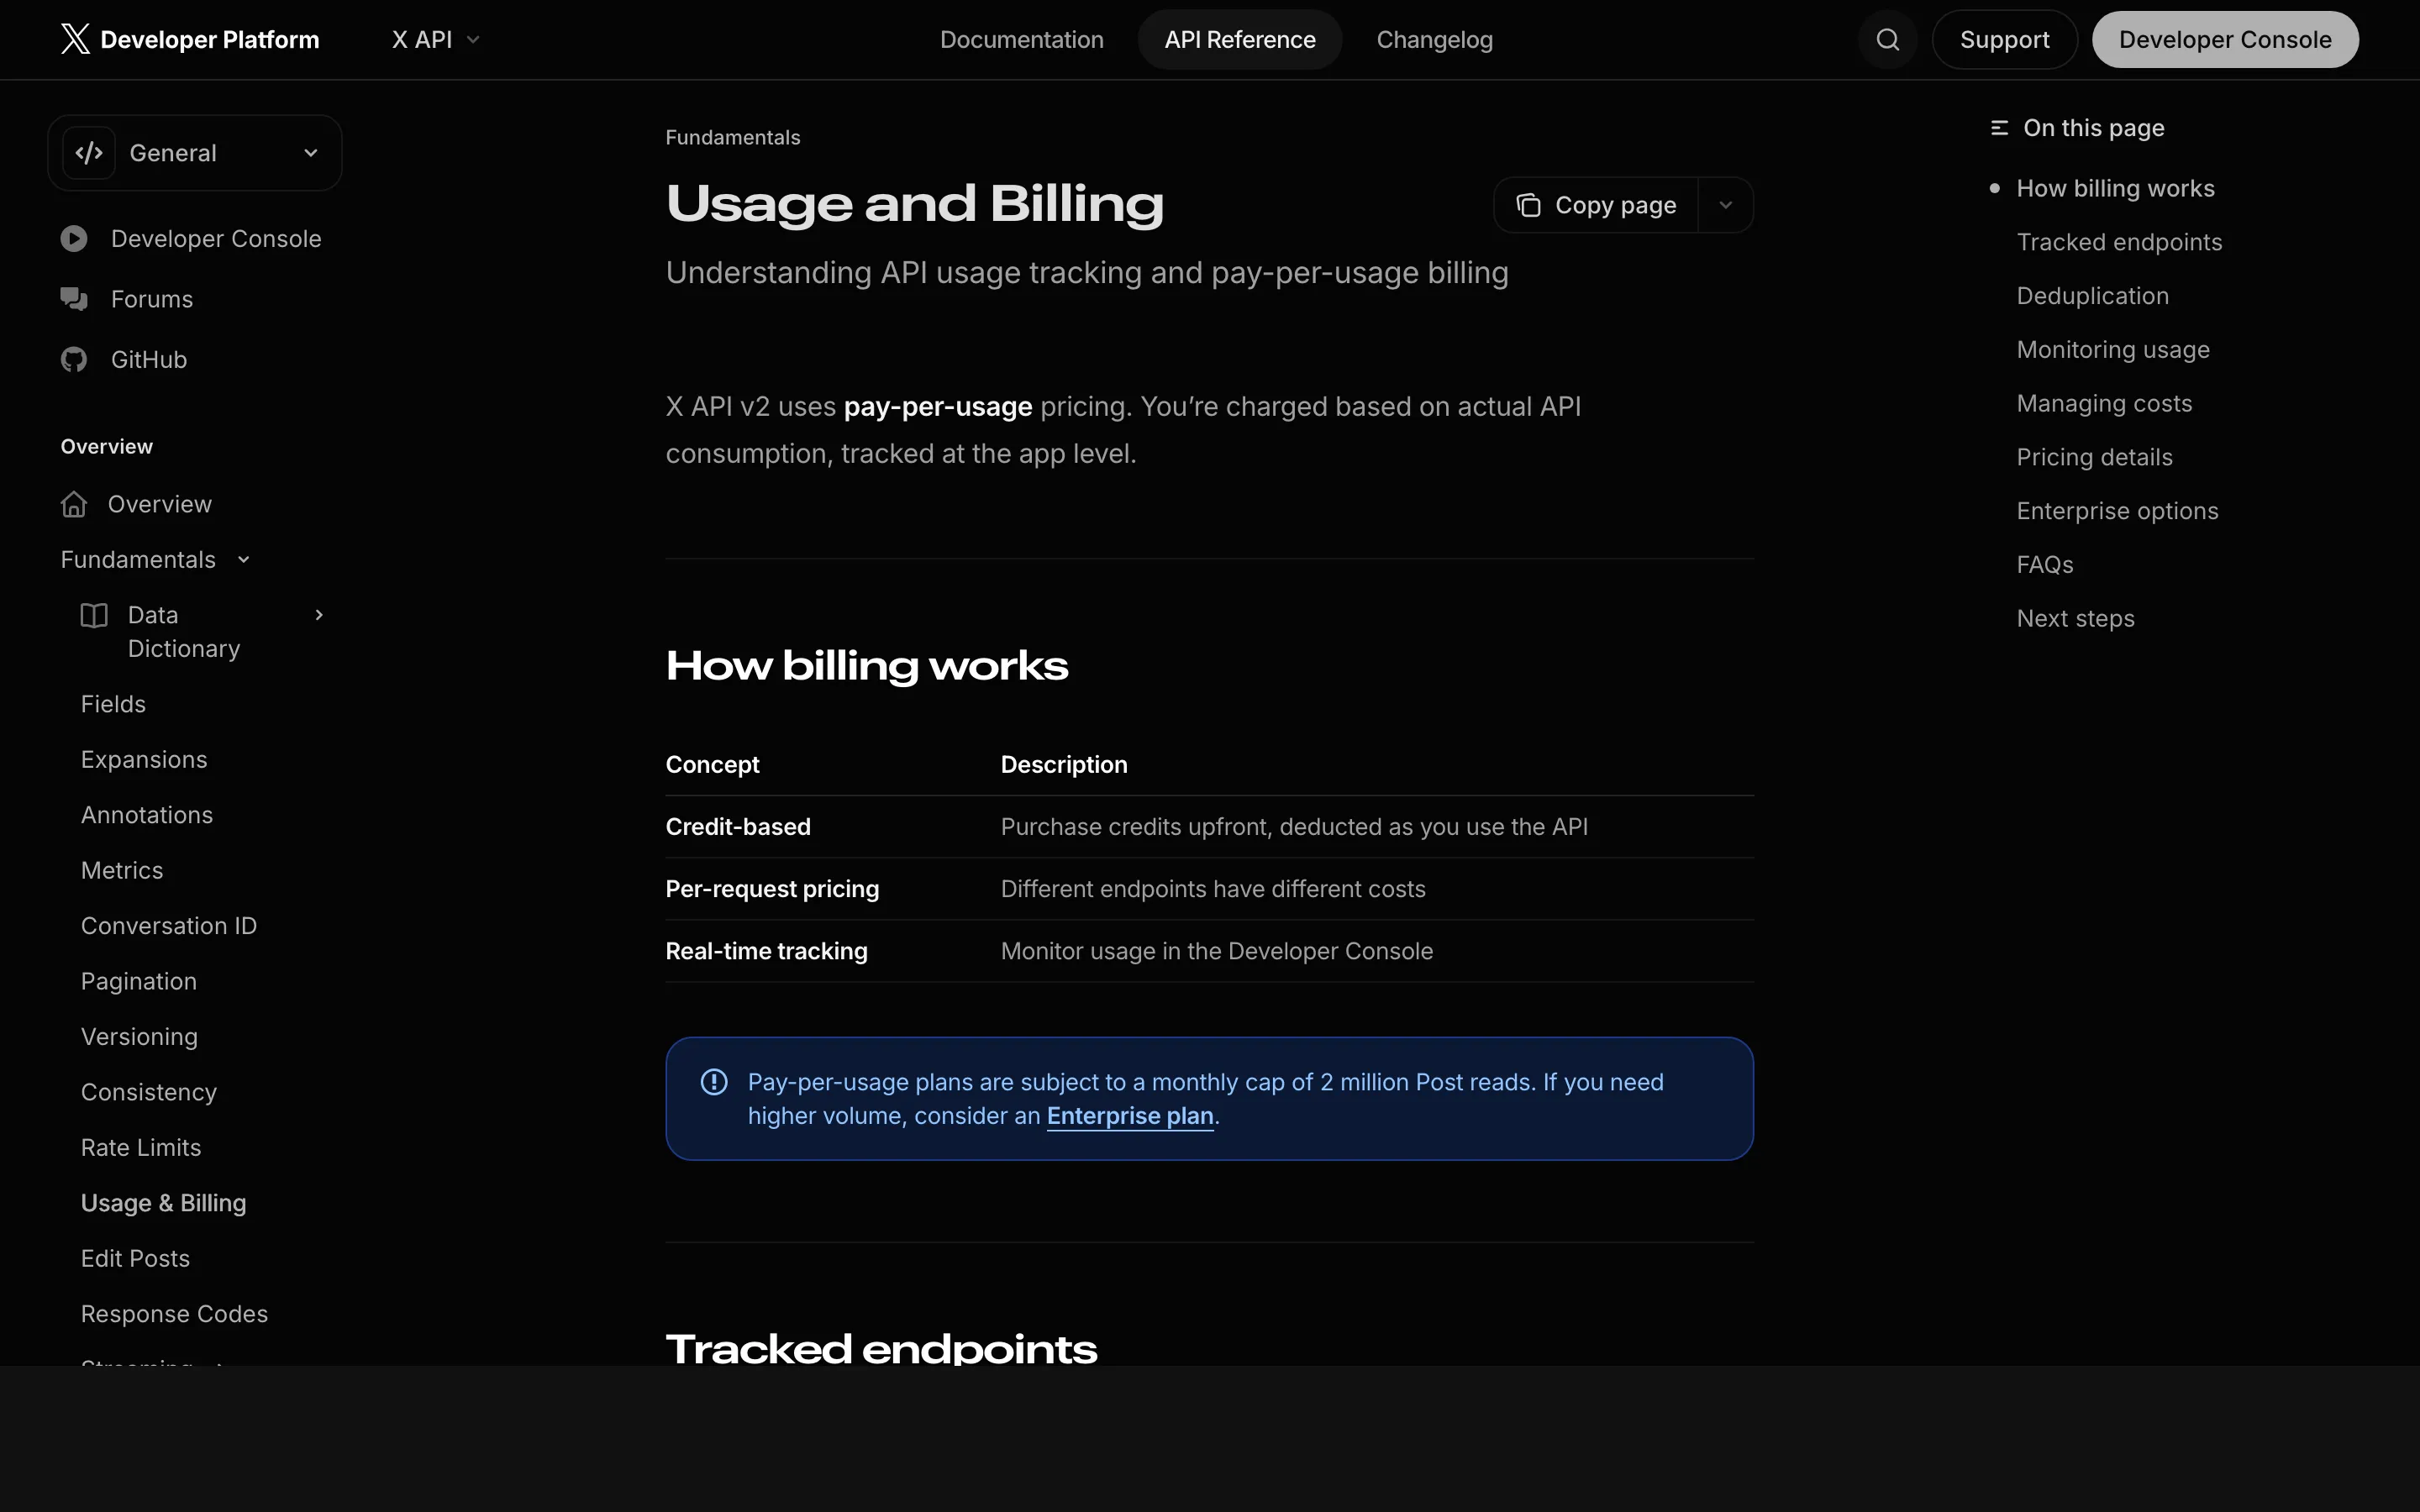Screen dimensions: 2420x1512
Task: Open search with magnifier icon
Action: pos(1887,40)
